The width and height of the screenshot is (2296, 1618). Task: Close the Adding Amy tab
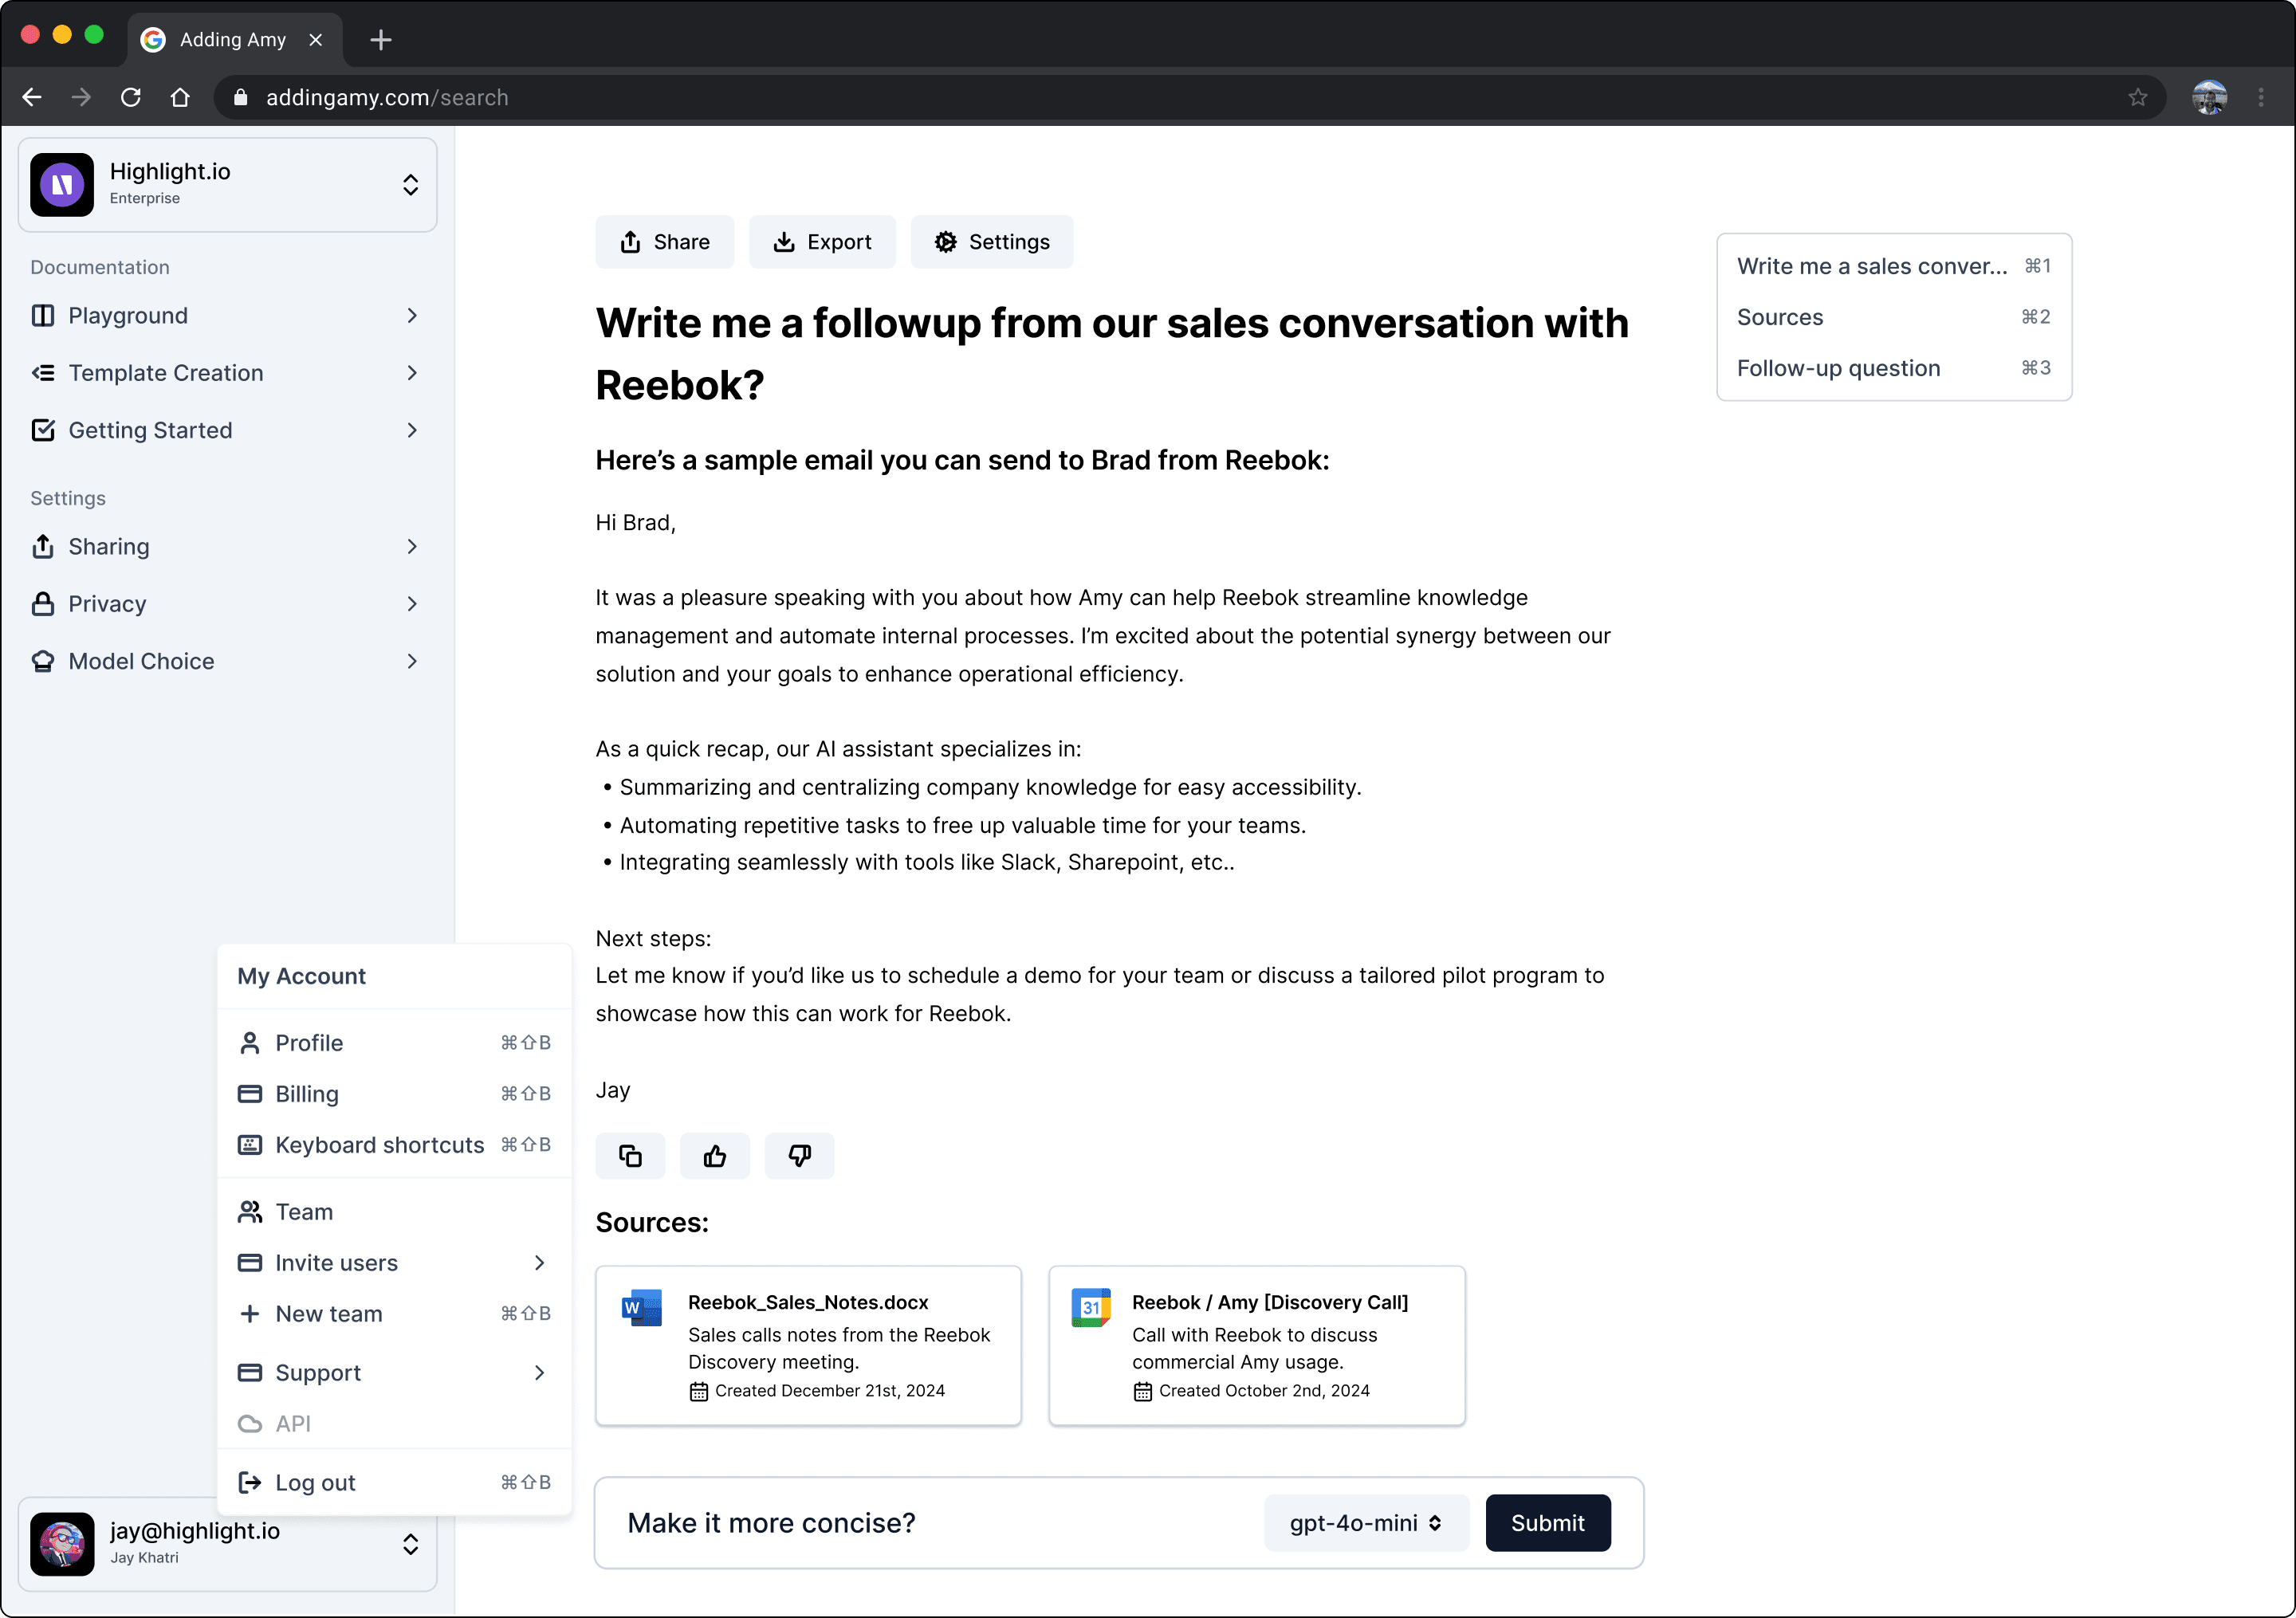[316, 40]
